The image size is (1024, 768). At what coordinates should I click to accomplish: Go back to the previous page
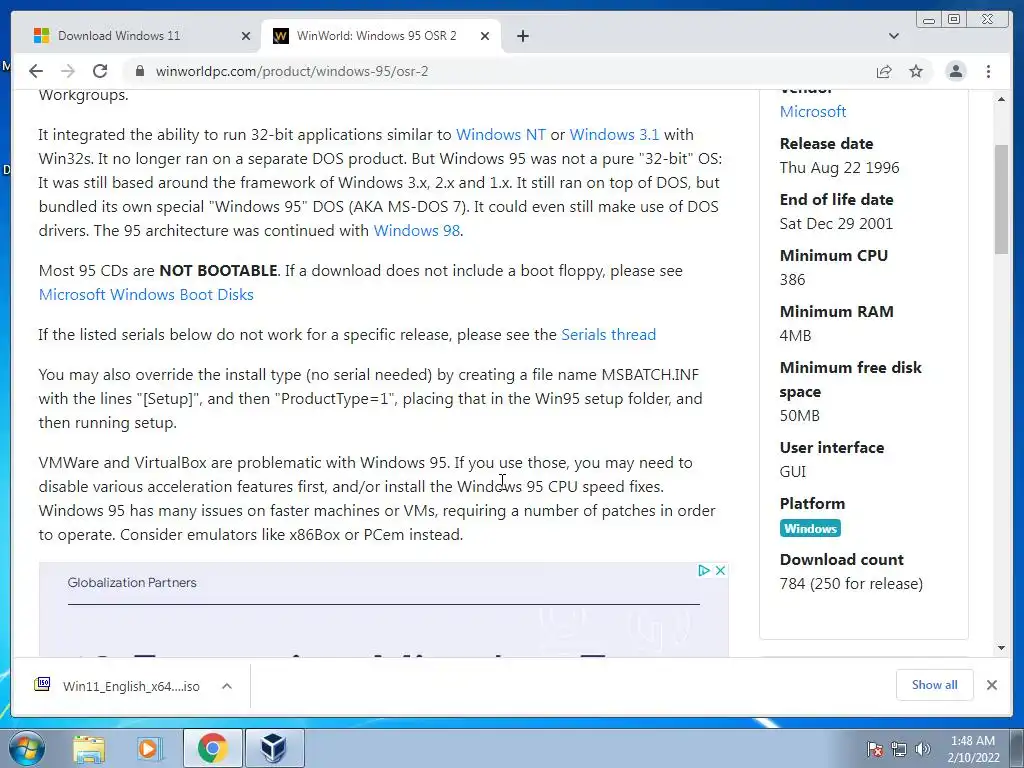tap(36, 71)
